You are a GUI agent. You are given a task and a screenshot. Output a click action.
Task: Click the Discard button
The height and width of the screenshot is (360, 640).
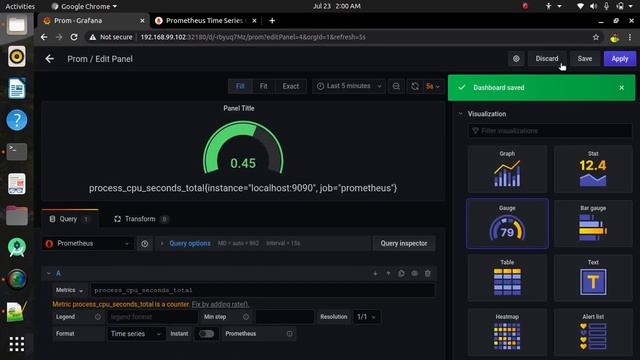[x=547, y=59]
